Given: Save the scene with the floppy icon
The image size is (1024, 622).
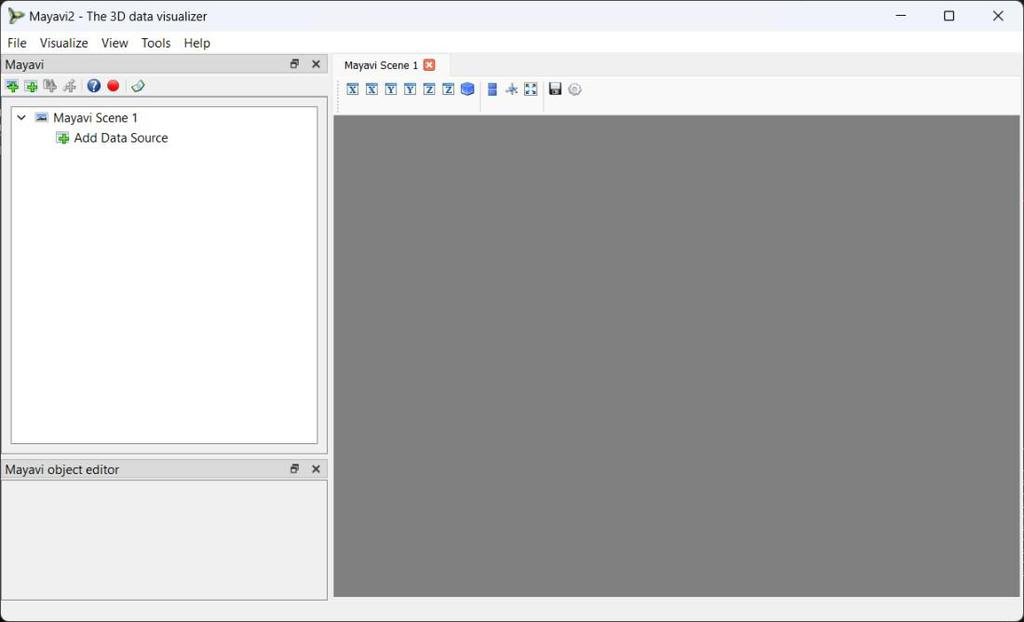Looking at the screenshot, I should click(555, 89).
